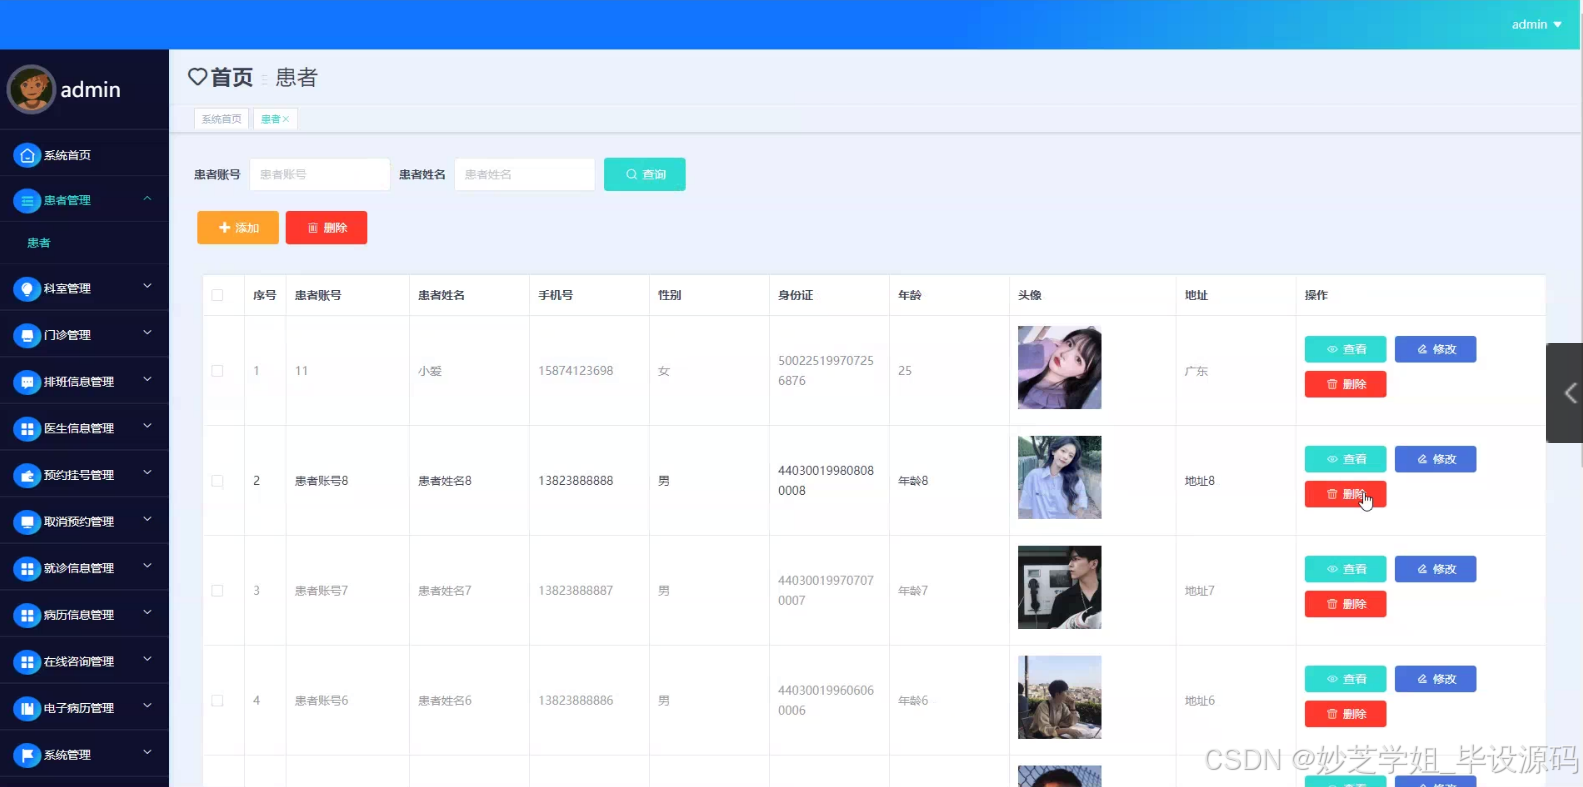This screenshot has height=787, width=1583.
Task: Tick the checkbox for row 患者账号7
Action: pos(217,591)
